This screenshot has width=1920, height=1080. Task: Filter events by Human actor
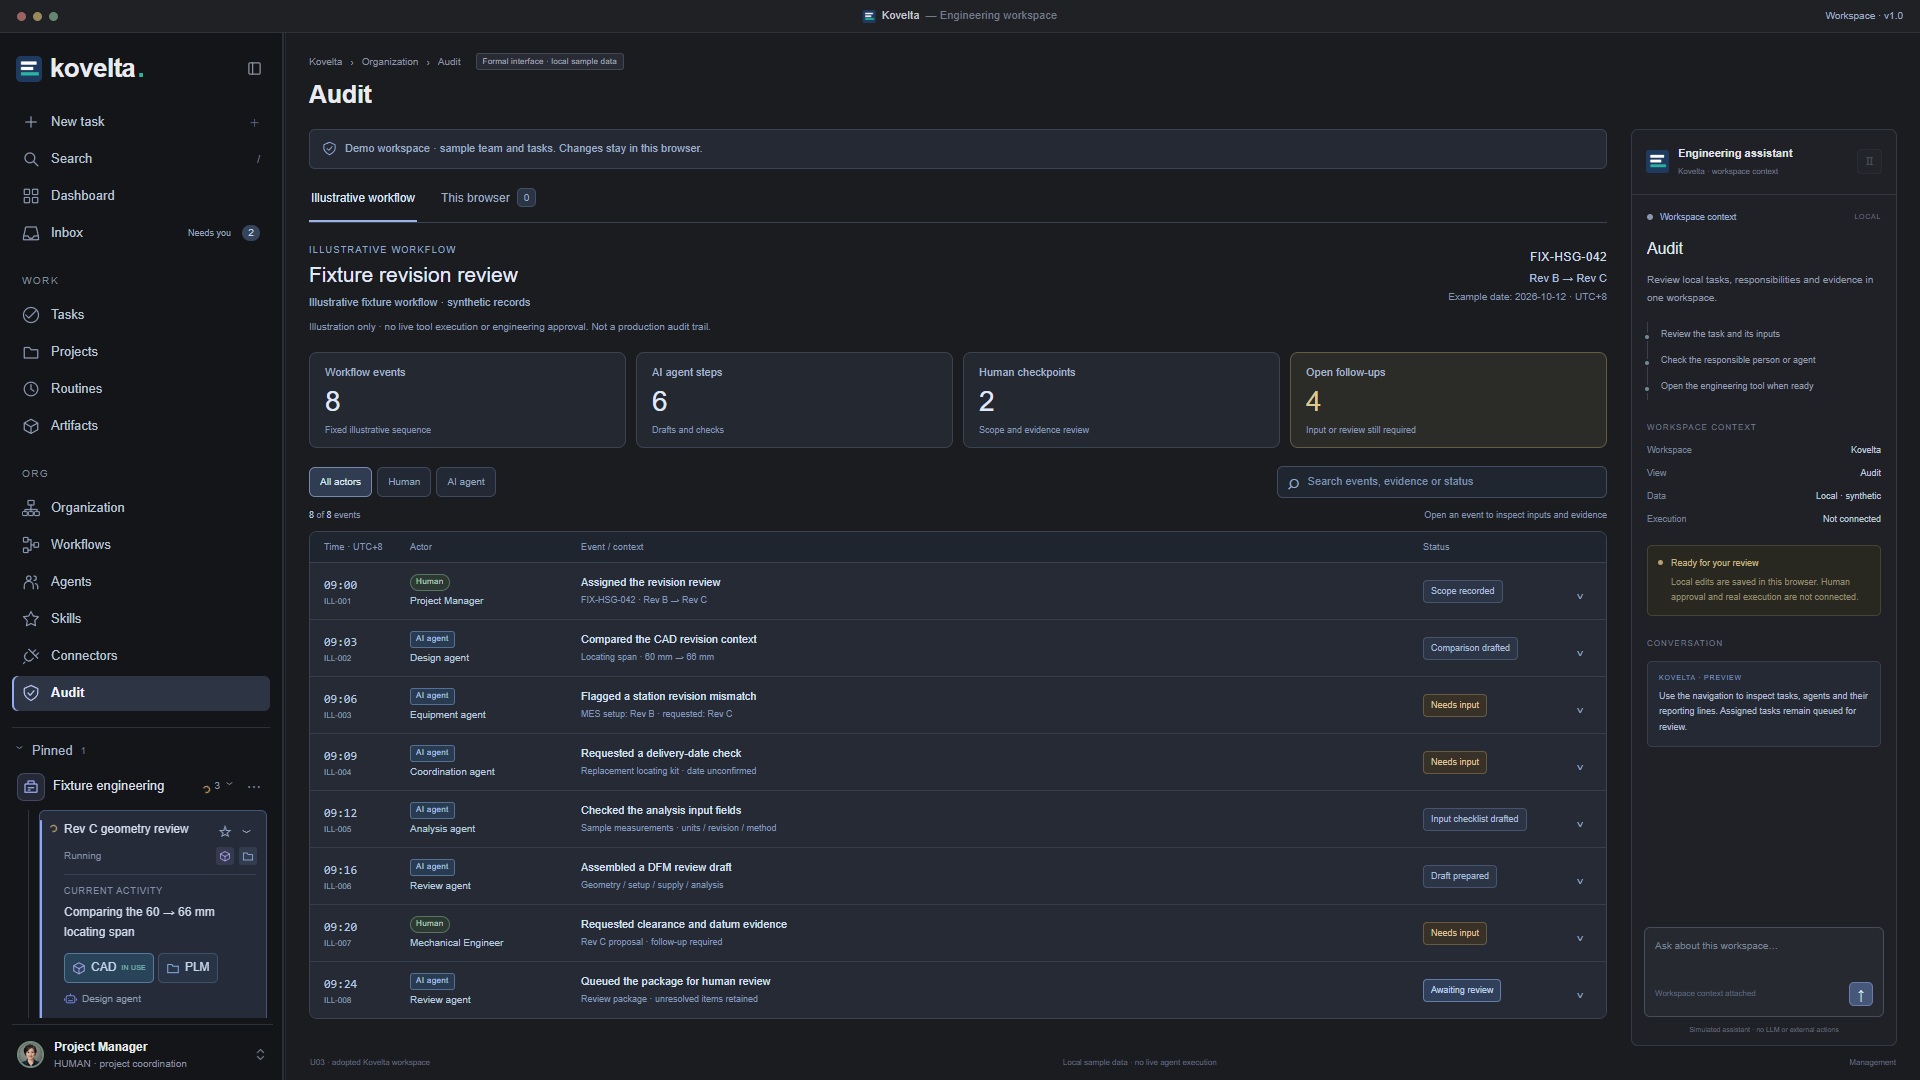404,482
